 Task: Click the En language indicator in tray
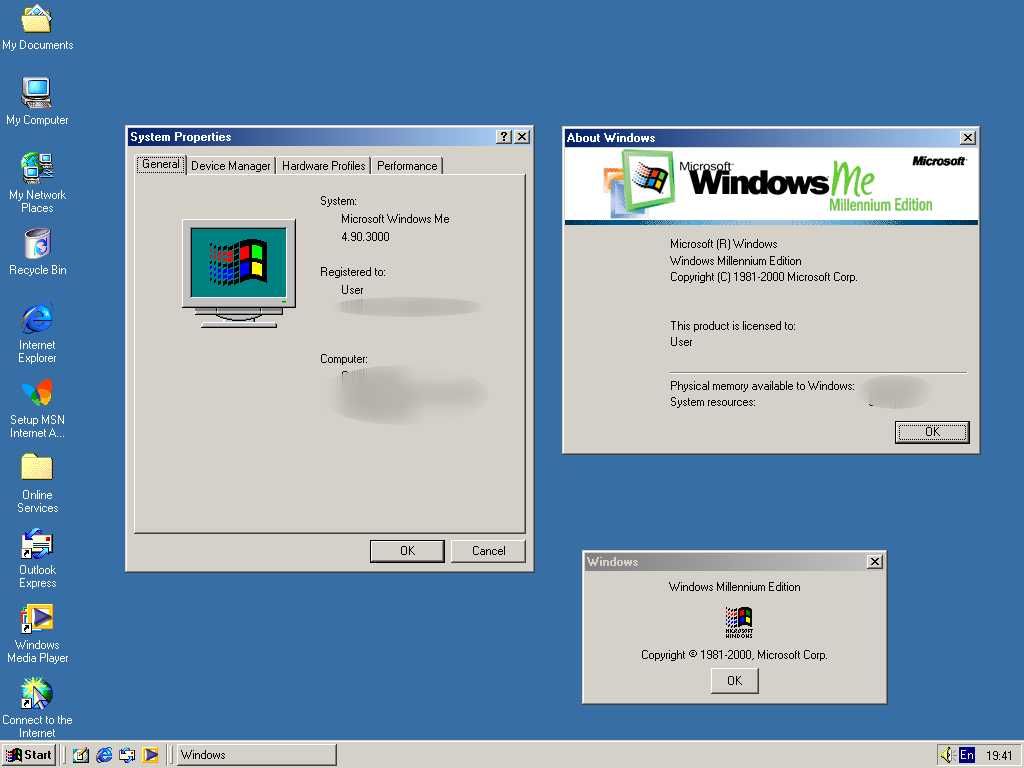[x=967, y=755]
